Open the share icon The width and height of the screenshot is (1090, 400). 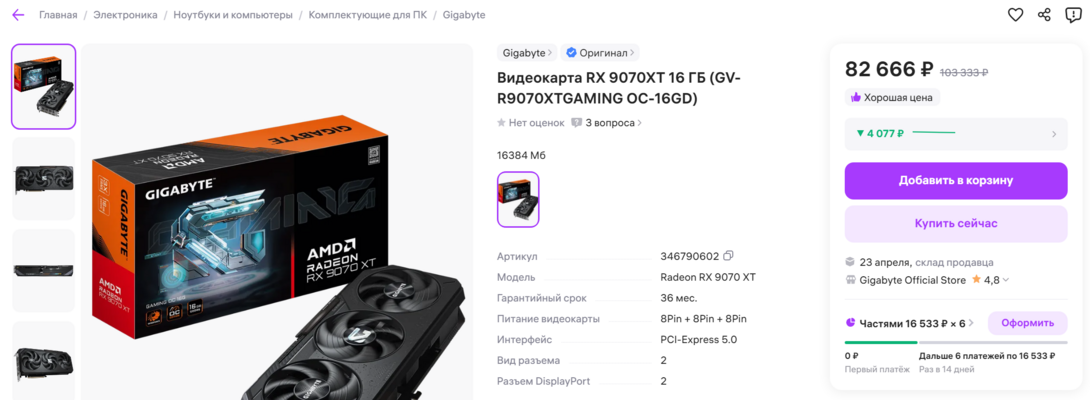click(x=1044, y=15)
